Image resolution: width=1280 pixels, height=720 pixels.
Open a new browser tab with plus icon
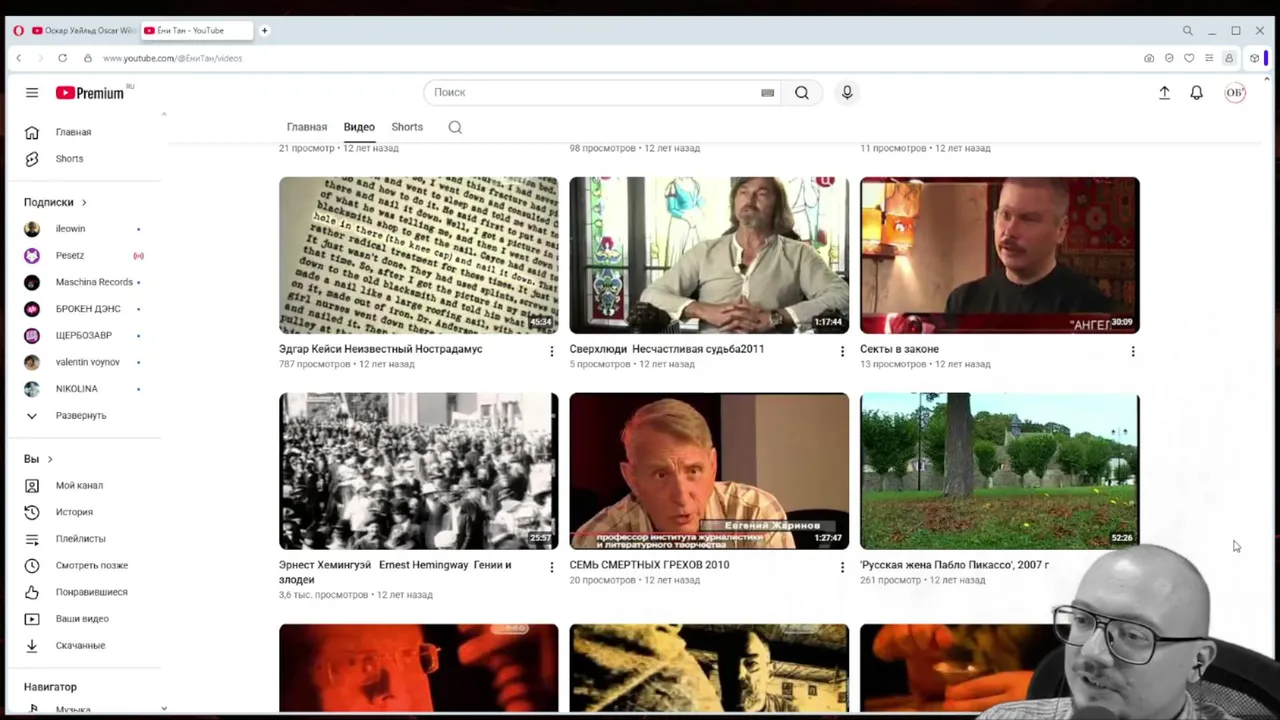click(265, 31)
